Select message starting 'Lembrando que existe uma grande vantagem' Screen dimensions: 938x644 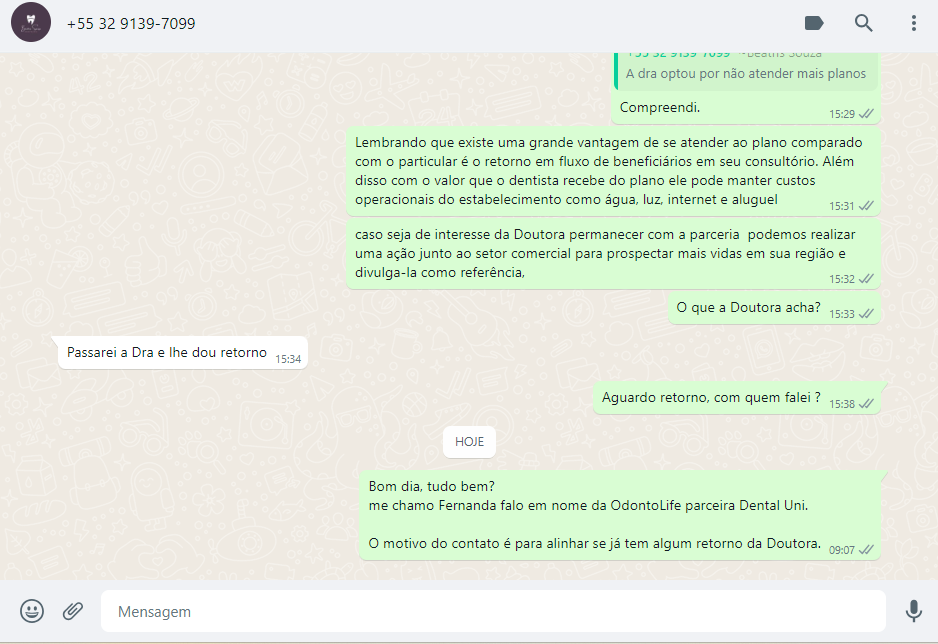coord(613,171)
